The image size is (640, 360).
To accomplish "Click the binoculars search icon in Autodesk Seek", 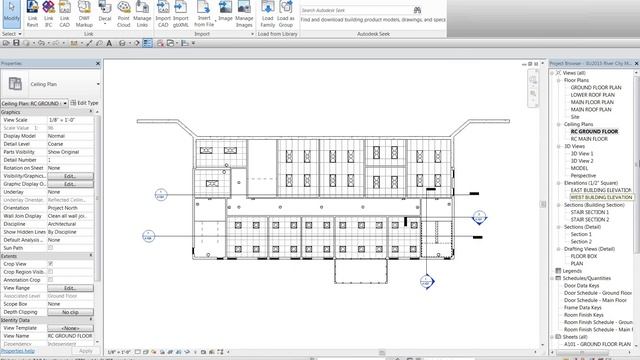I will pos(417,10).
